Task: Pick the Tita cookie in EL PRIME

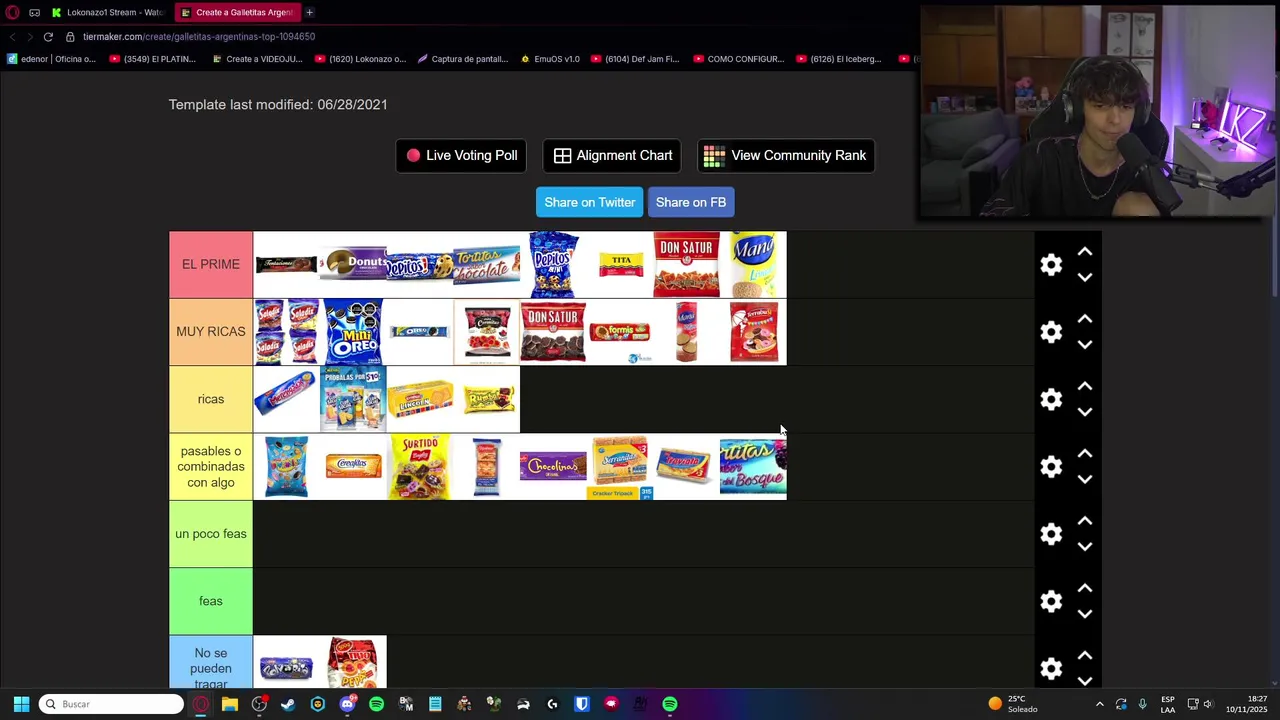Action: (x=620, y=264)
